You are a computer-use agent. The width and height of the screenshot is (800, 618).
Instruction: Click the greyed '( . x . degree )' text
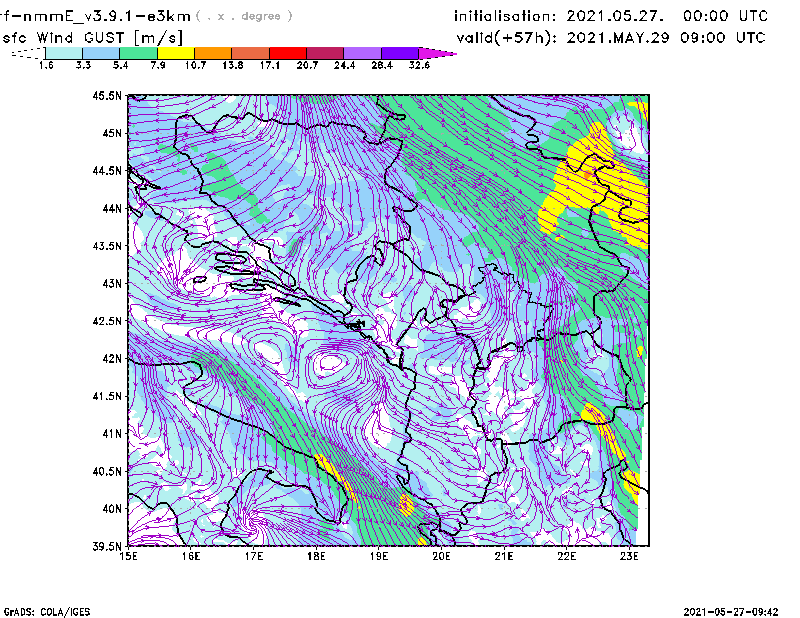pyautogui.click(x=244, y=16)
